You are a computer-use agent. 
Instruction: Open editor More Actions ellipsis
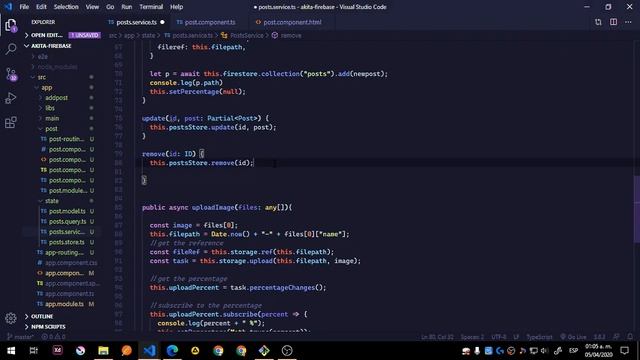pyautogui.click(x=628, y=22)
